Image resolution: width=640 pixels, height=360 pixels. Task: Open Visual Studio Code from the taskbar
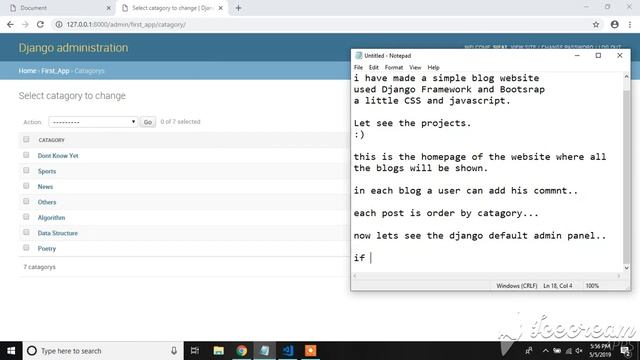pyautogui.click(x=287, y=351)
